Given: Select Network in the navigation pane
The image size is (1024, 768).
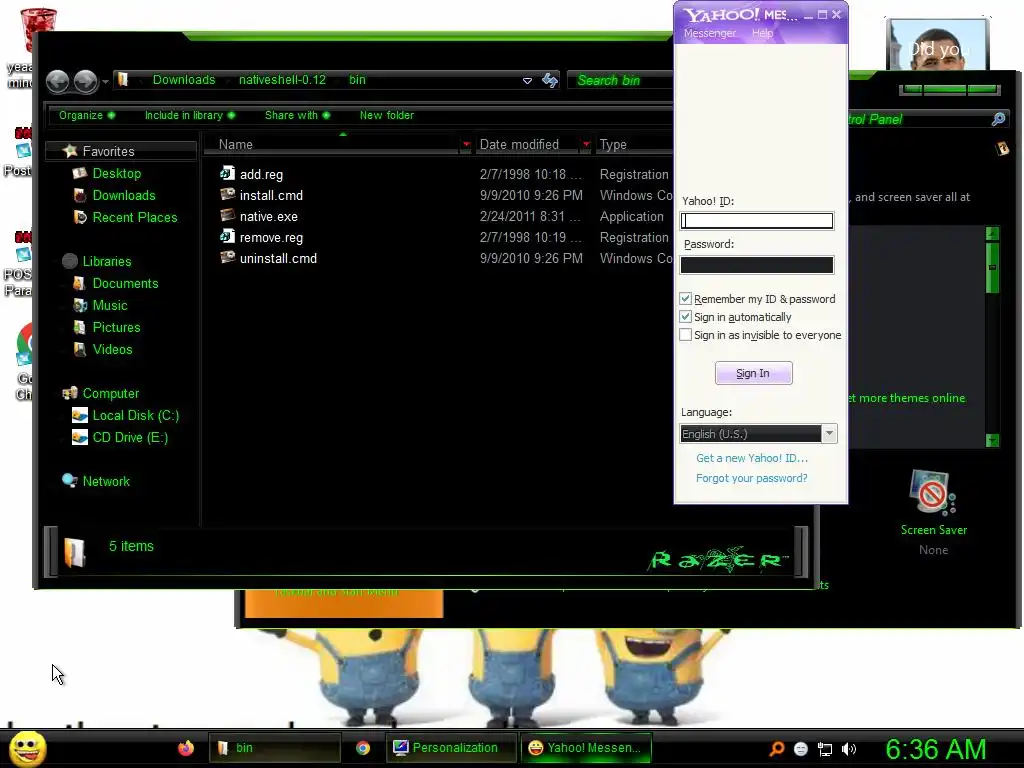Looking at the screenshot, I should click(x=106, y=481).
